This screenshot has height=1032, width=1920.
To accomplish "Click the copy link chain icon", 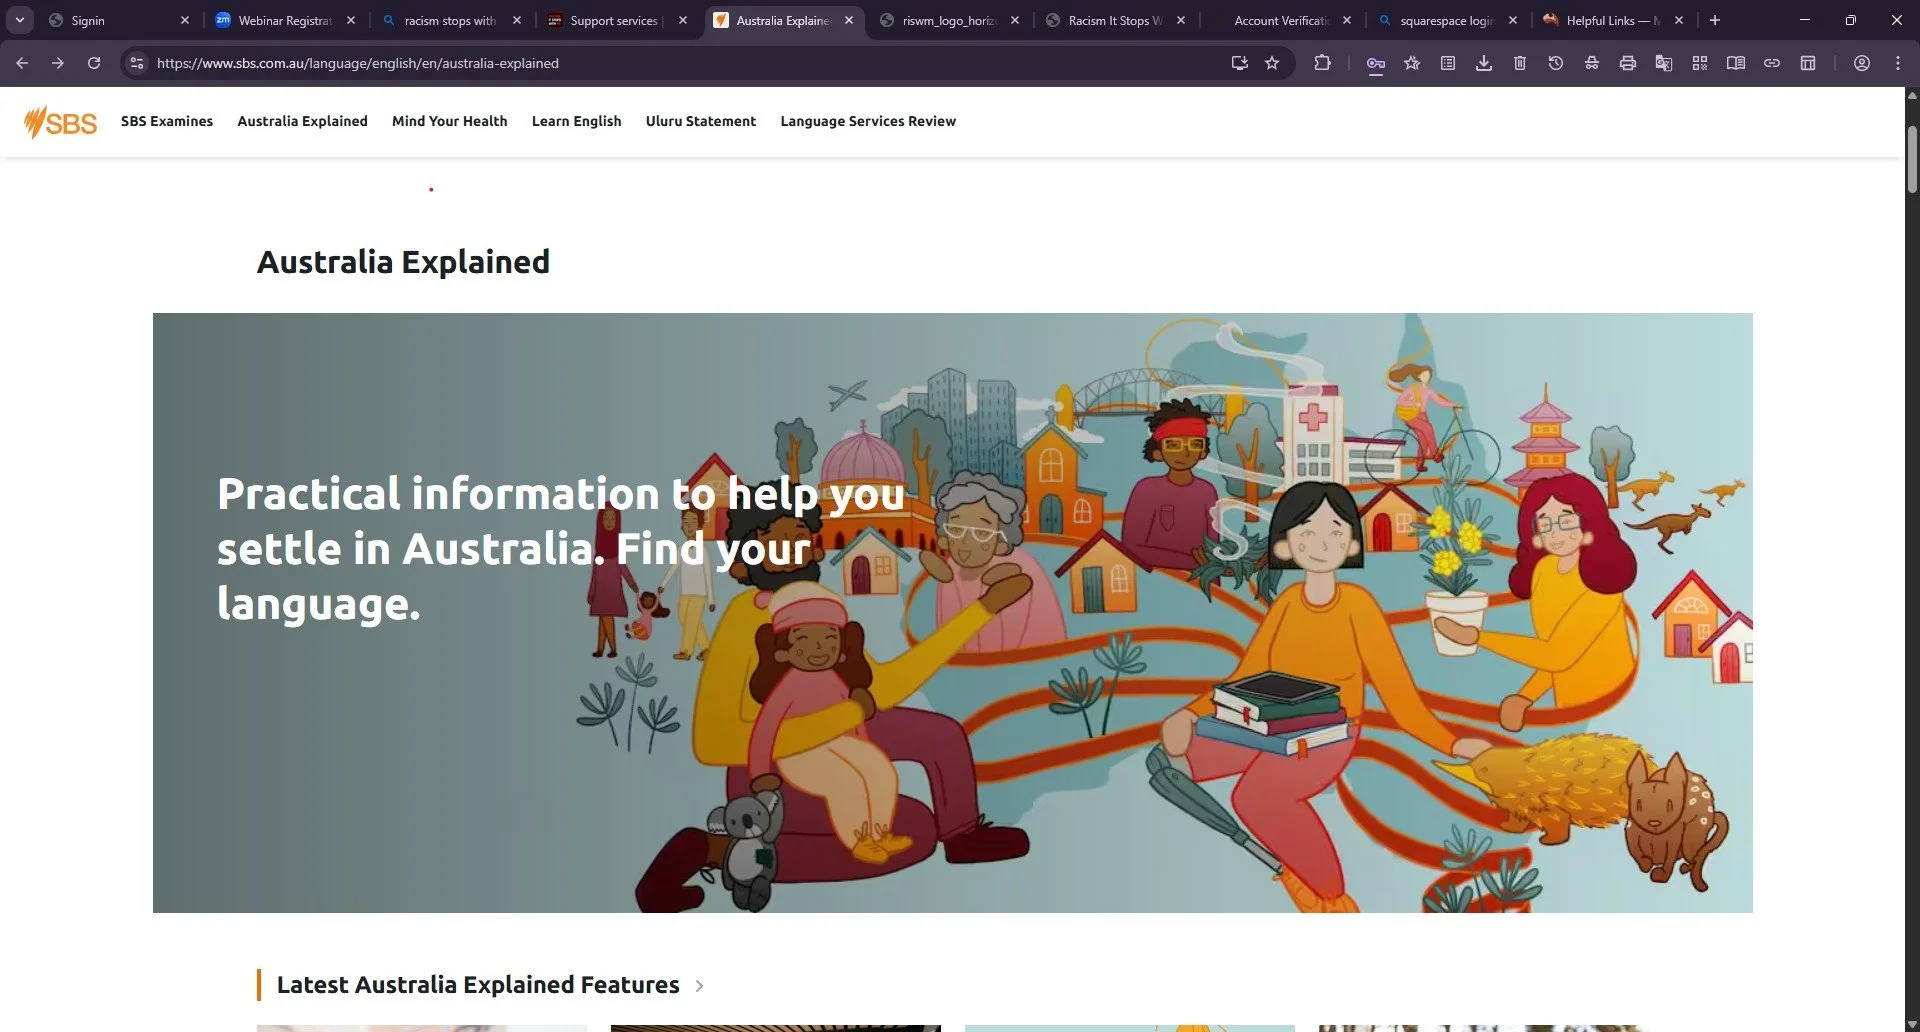I will tap(1772, 63).
